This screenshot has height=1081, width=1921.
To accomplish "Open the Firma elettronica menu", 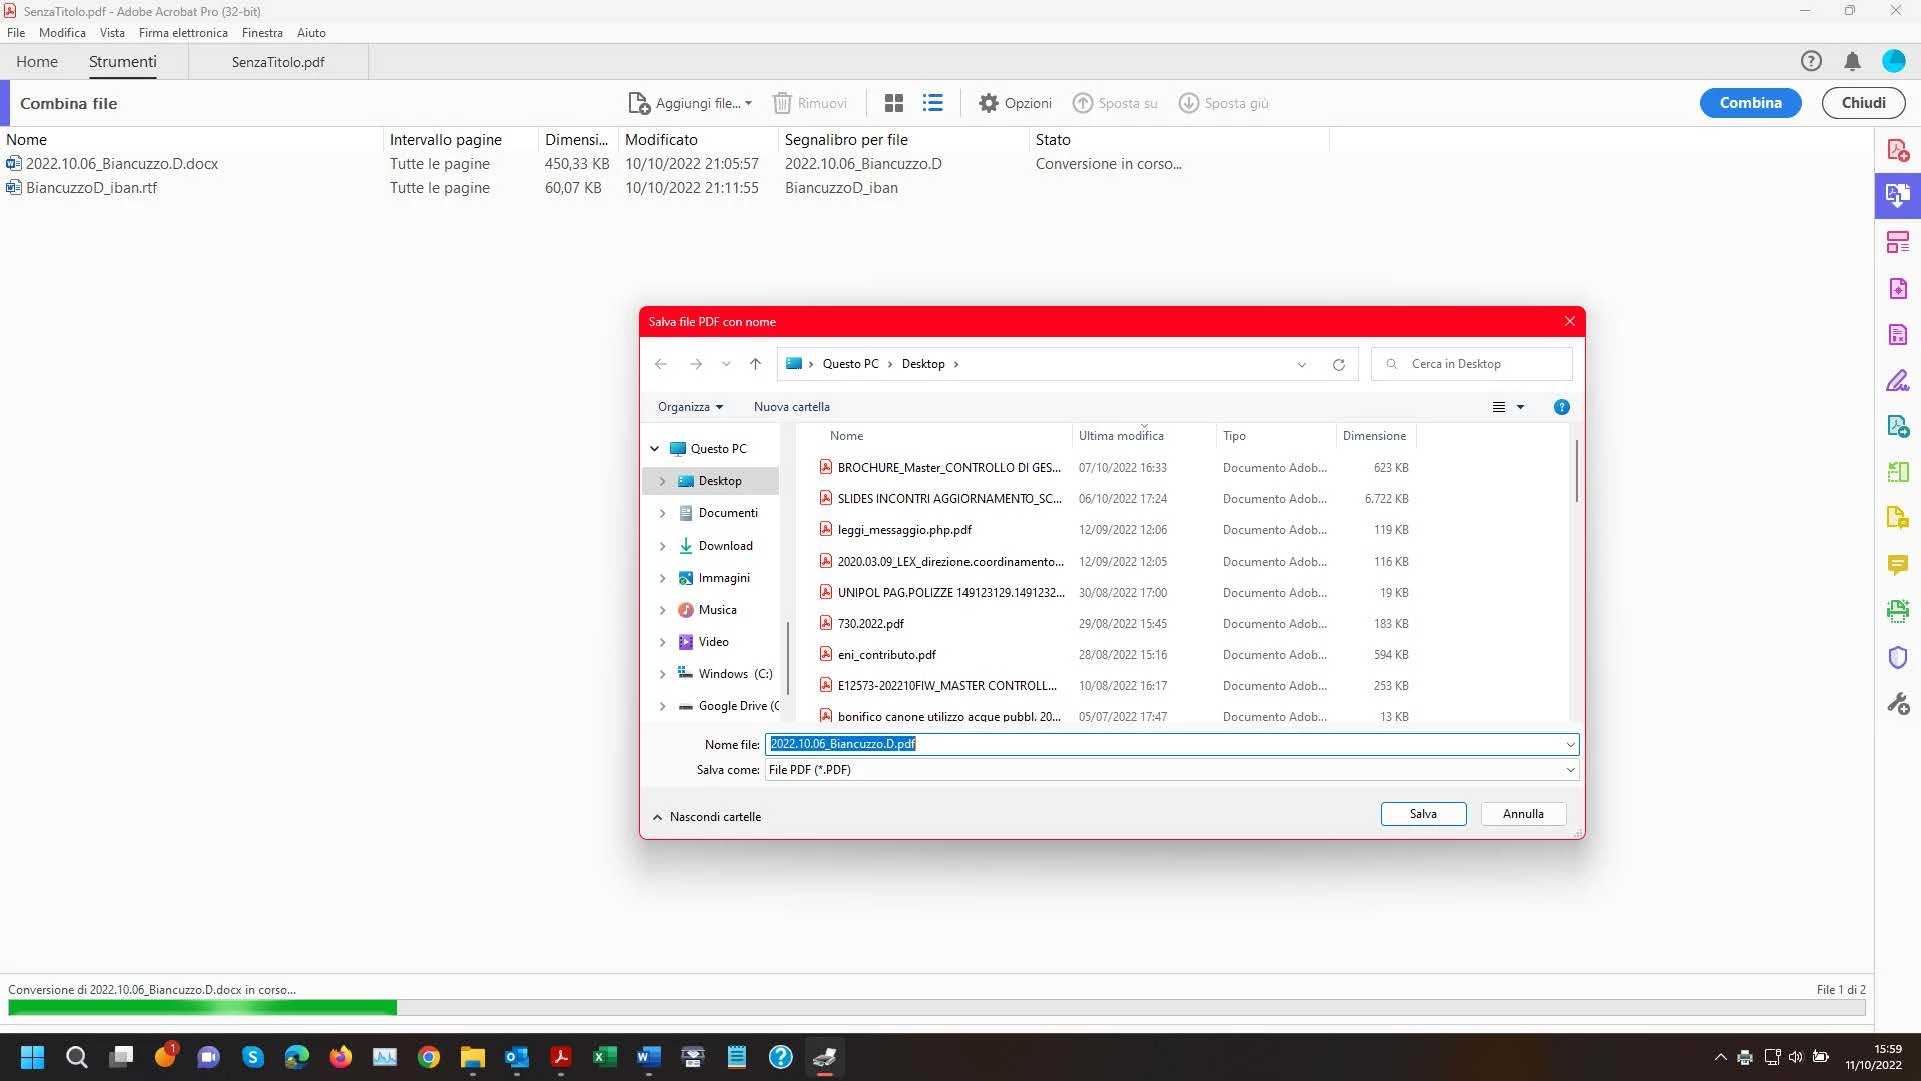I will tap(183, 33).
